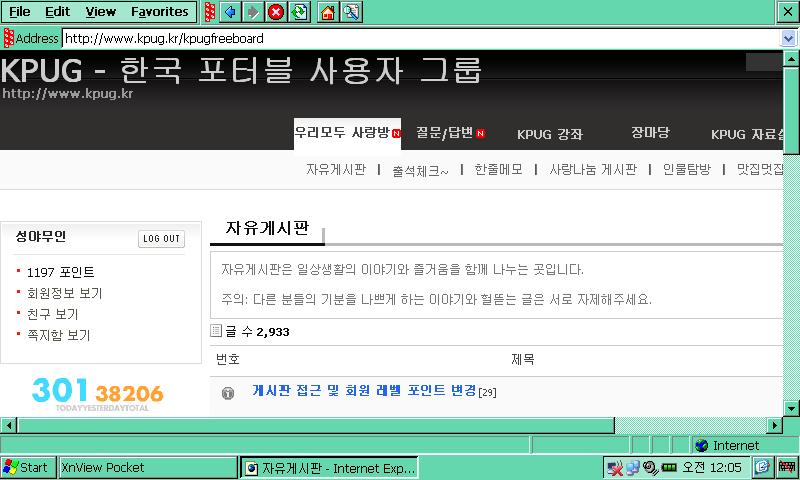This screenshot has height=480, width=800.
Task: Click the 글 수 2,933 count text
Action: (257, 332)
